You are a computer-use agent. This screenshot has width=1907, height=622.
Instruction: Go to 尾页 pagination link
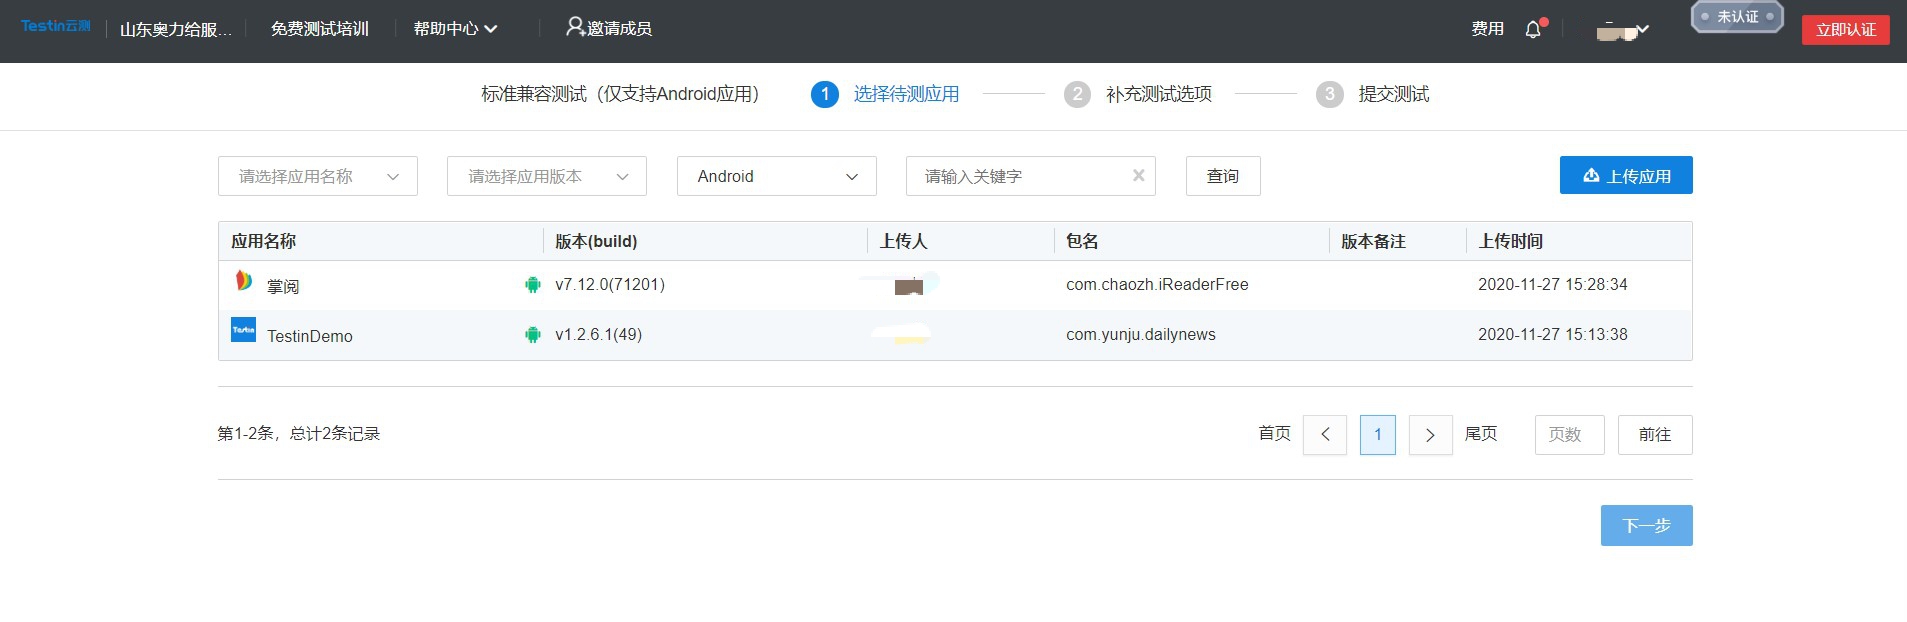1481,433
